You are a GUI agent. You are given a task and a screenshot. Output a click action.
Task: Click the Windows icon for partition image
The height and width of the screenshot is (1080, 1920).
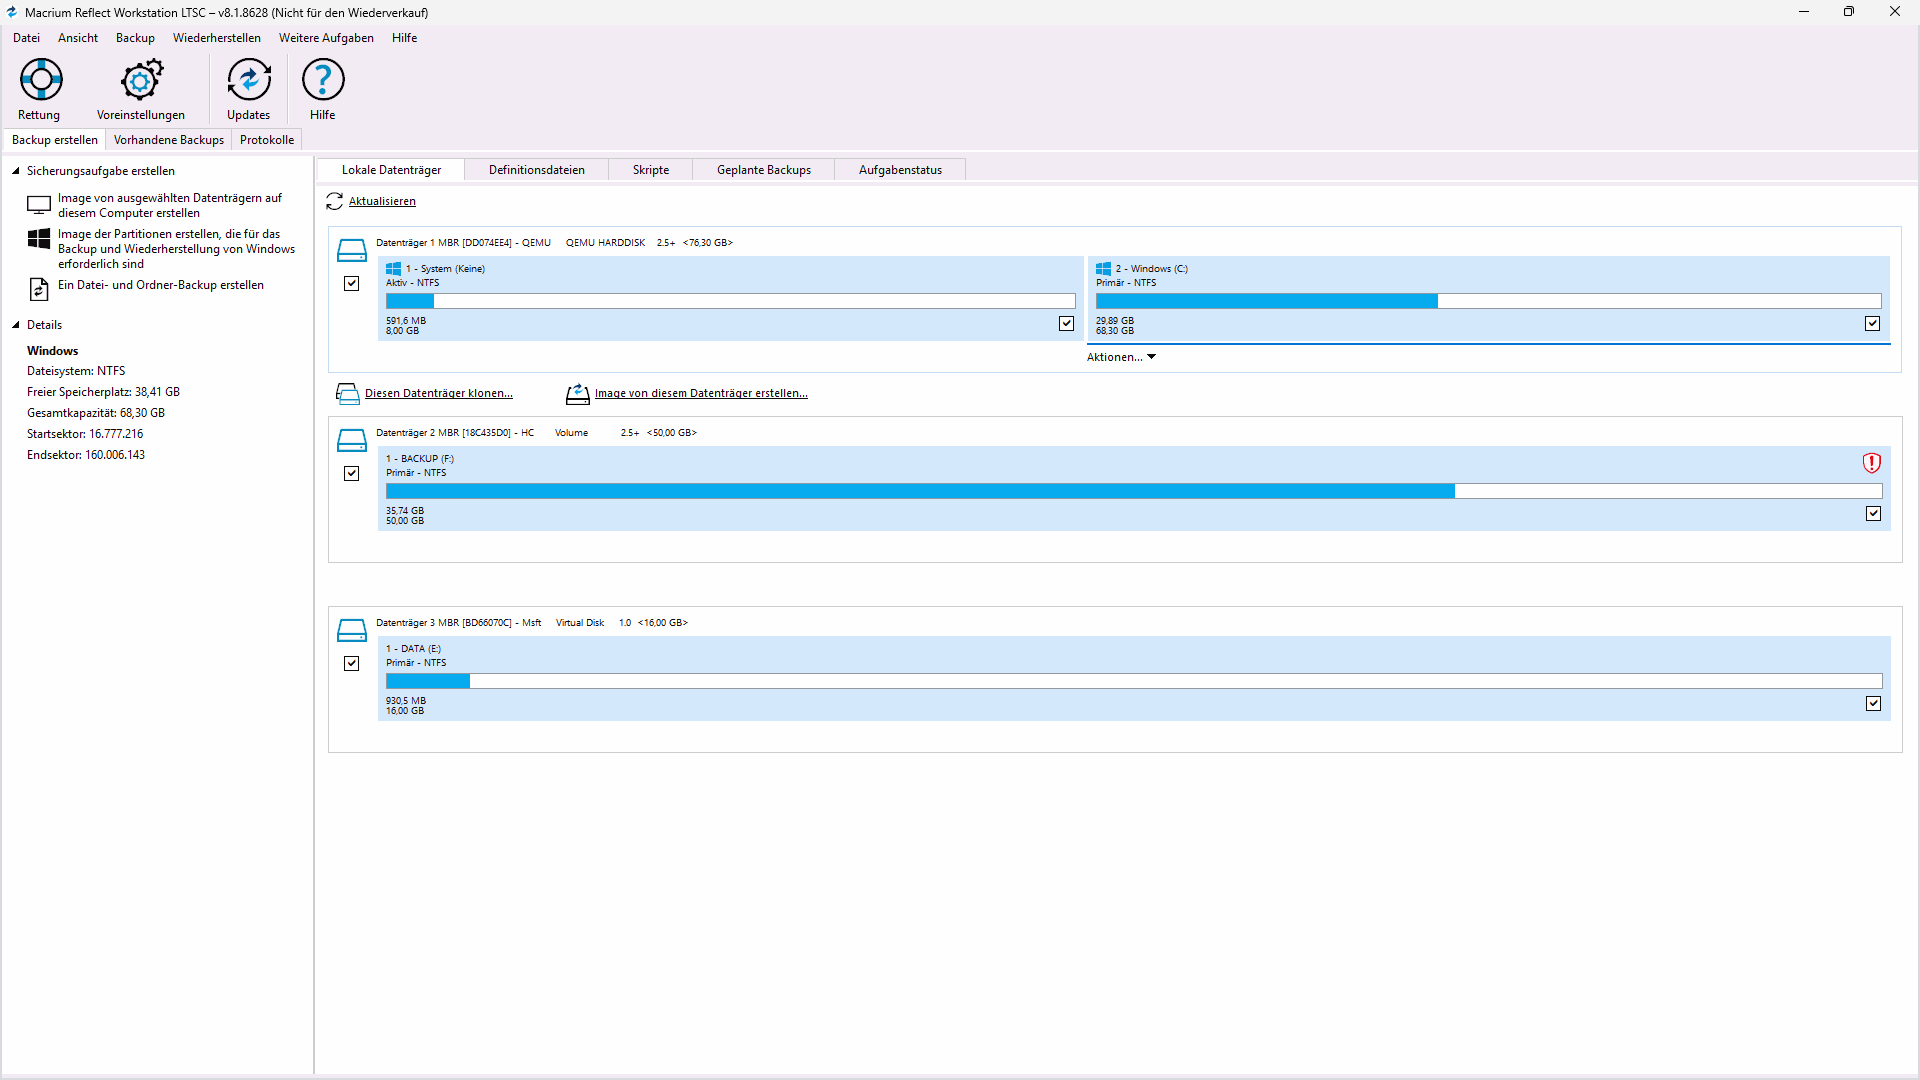(39, 239)
